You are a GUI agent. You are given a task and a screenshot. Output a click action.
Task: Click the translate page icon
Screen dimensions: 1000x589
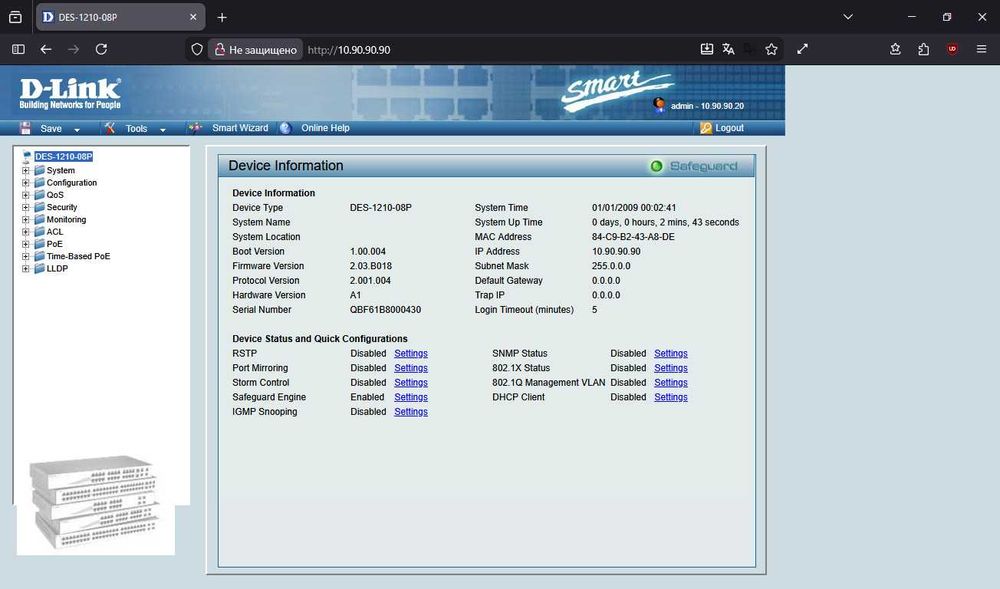tap(728, 49)
